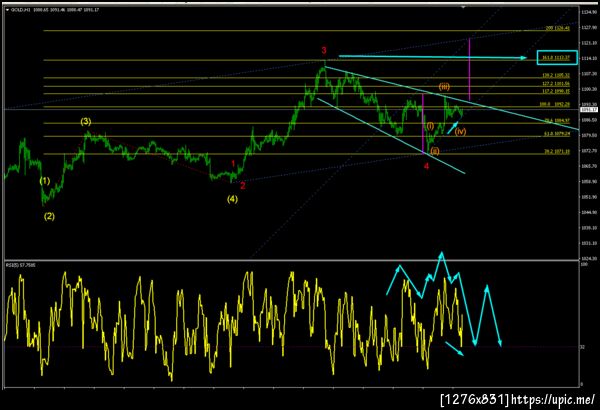The image size is (600, 410).
Task: Select the RSI indicator label
Action: (21, 265)
